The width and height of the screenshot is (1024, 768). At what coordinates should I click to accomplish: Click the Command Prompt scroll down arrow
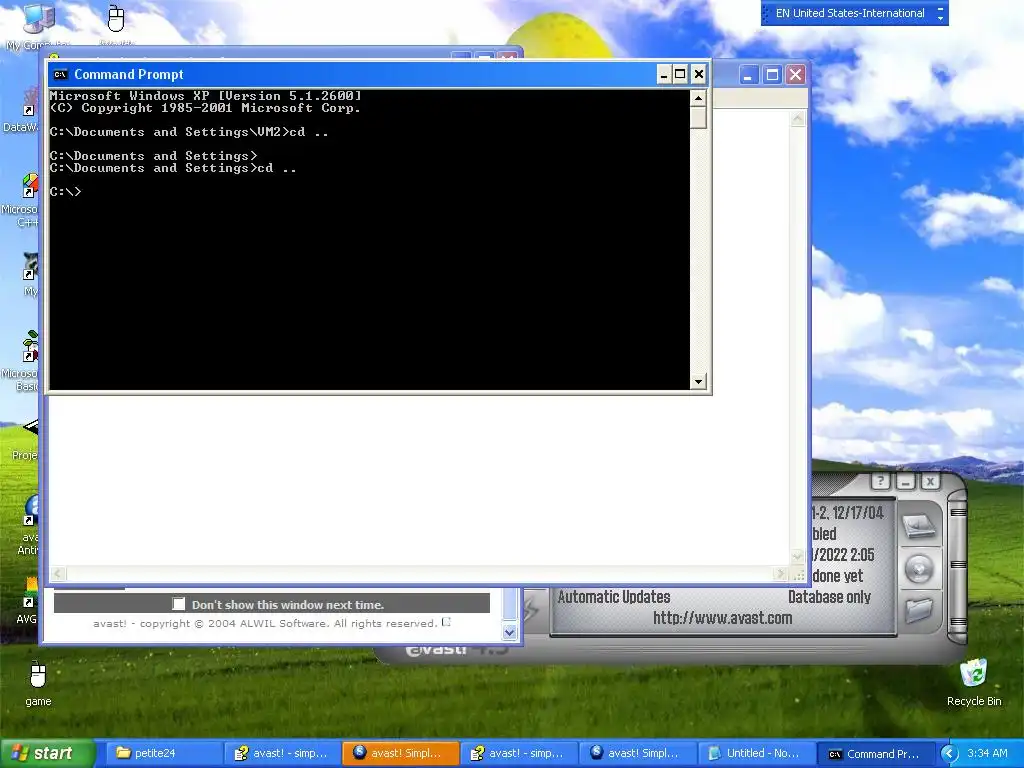tap(698, 381)
